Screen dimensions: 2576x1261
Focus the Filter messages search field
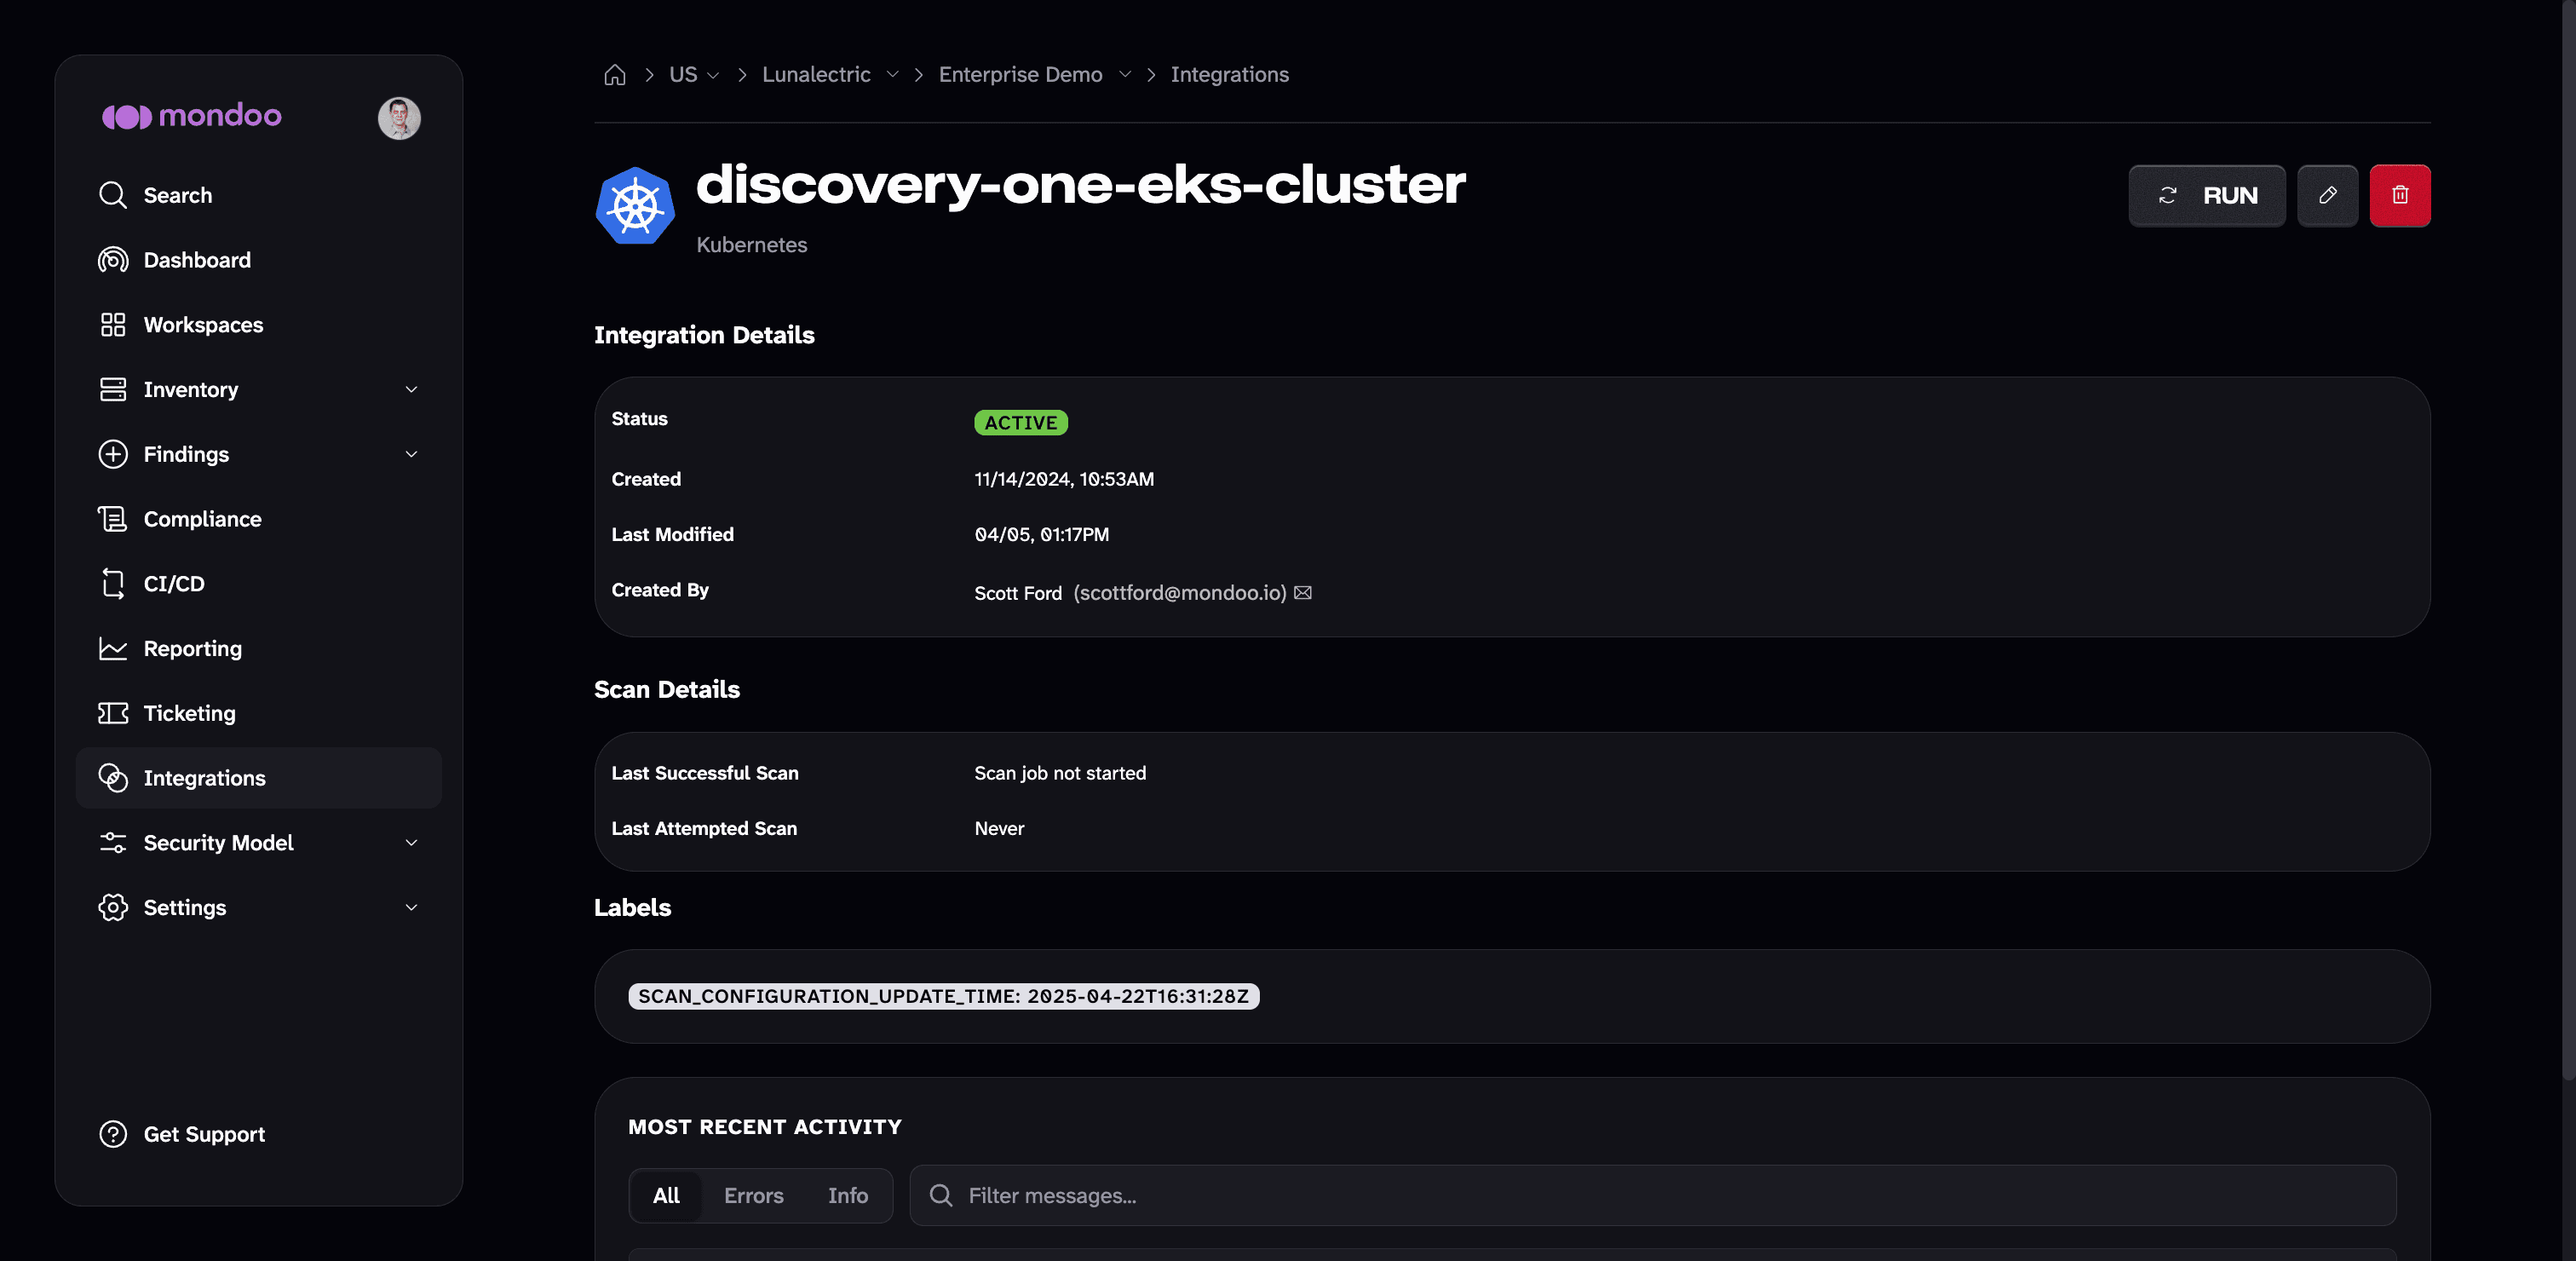point(1652,1196)
